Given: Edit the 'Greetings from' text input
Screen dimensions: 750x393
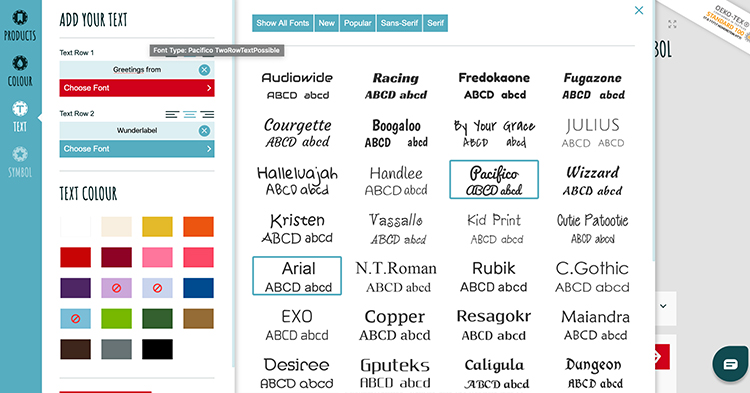Looking at the screenshot, I should click(137, 70).
